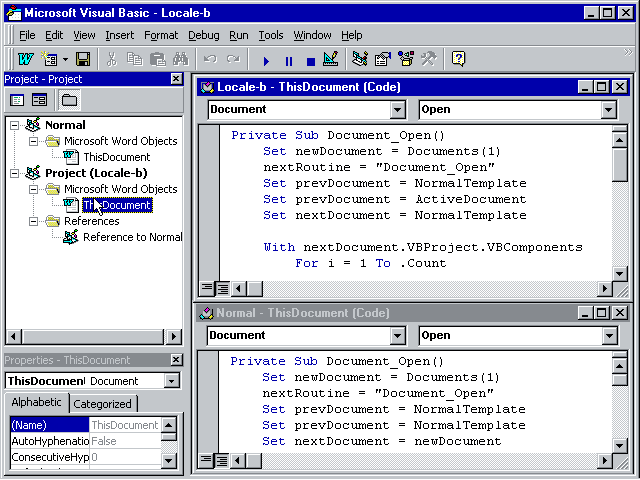Click the View Object button in Project panel

point(40,100)
